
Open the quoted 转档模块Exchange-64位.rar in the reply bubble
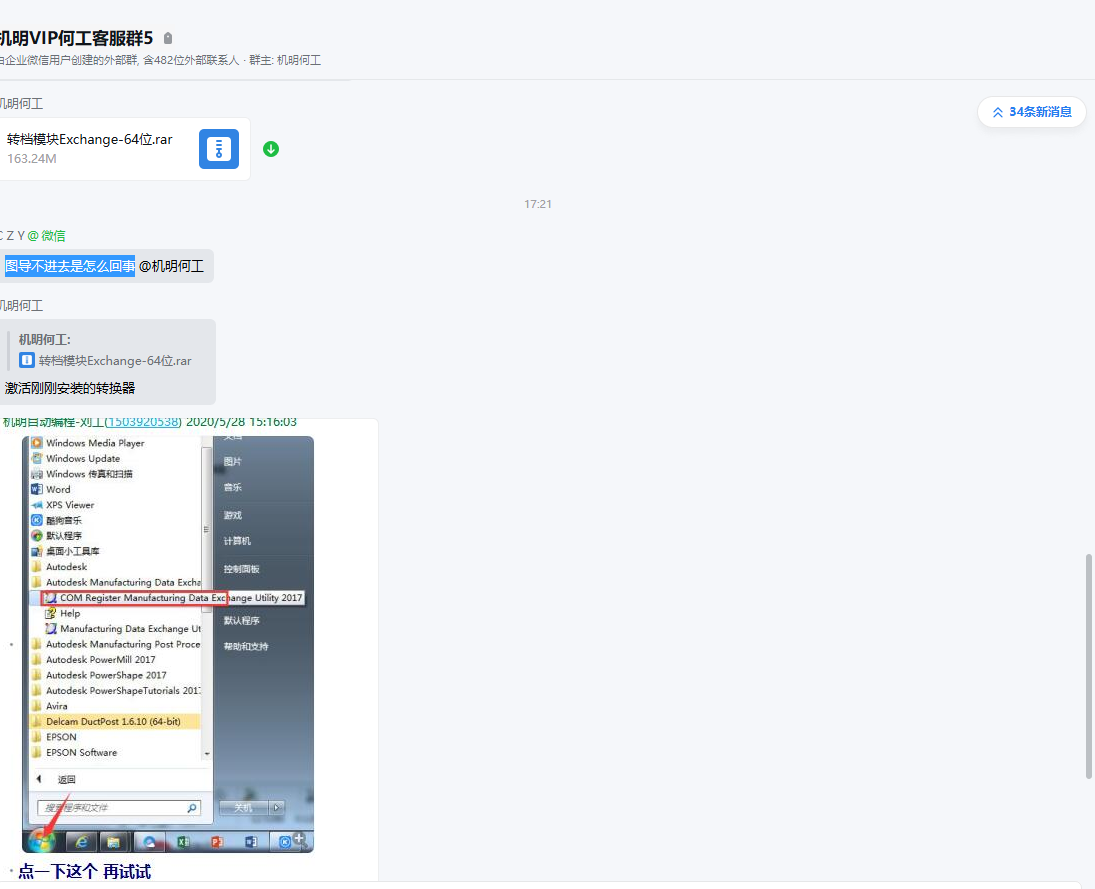pos(115,360)
